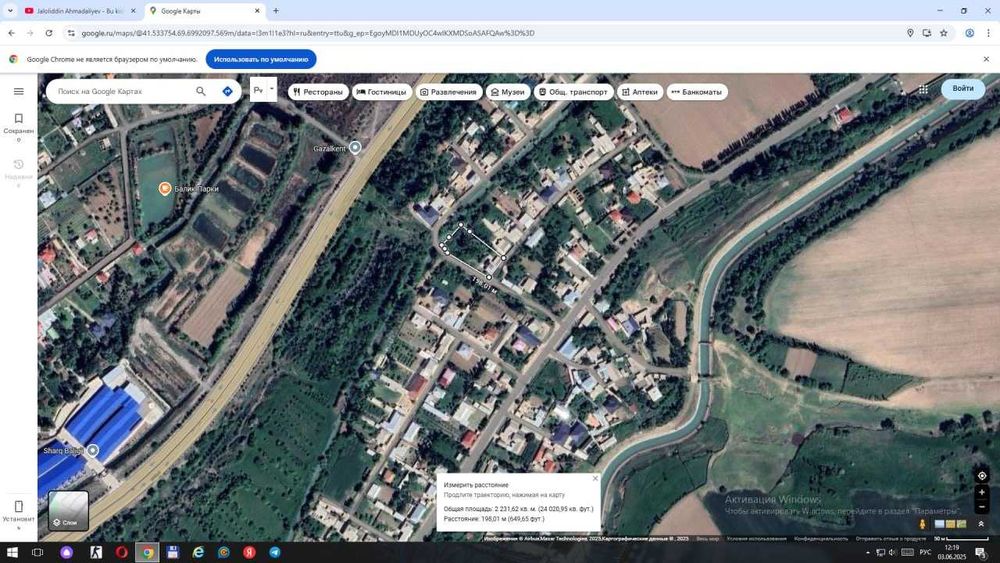1000x563 pixels.
Task: Open directions with the blue arrow icon
Action: click(227, 91)
